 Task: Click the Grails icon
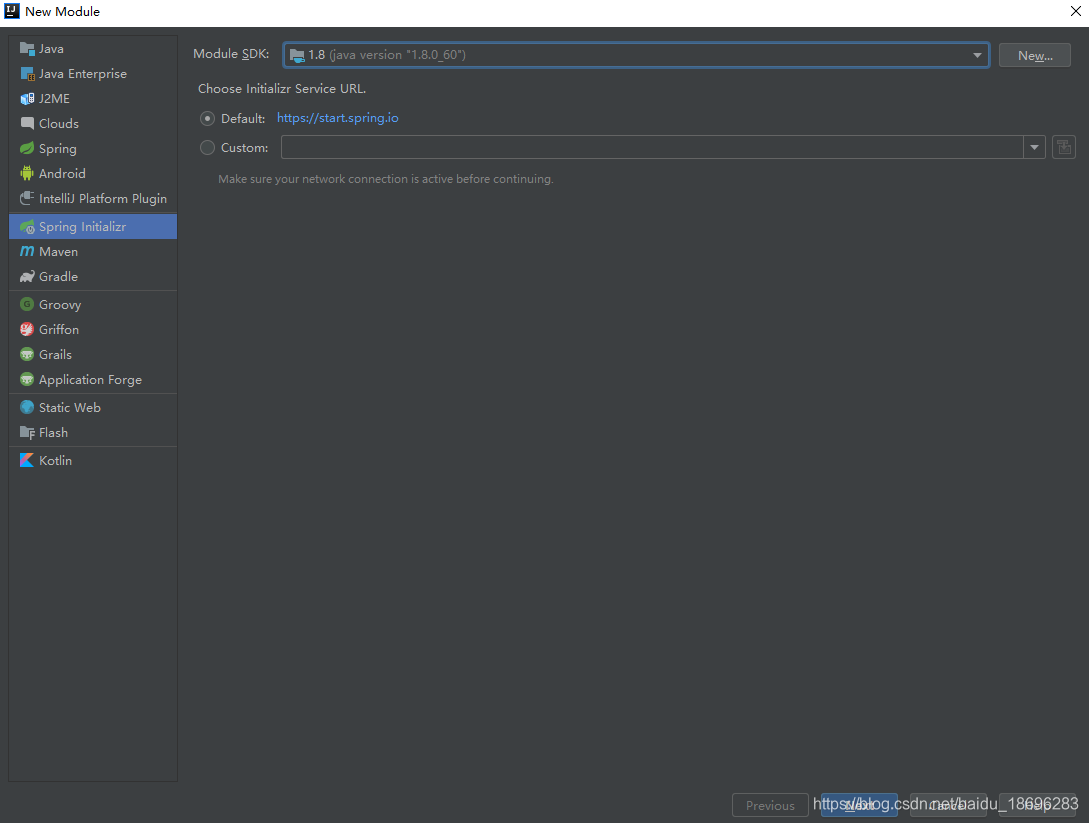tap(27, 354)
